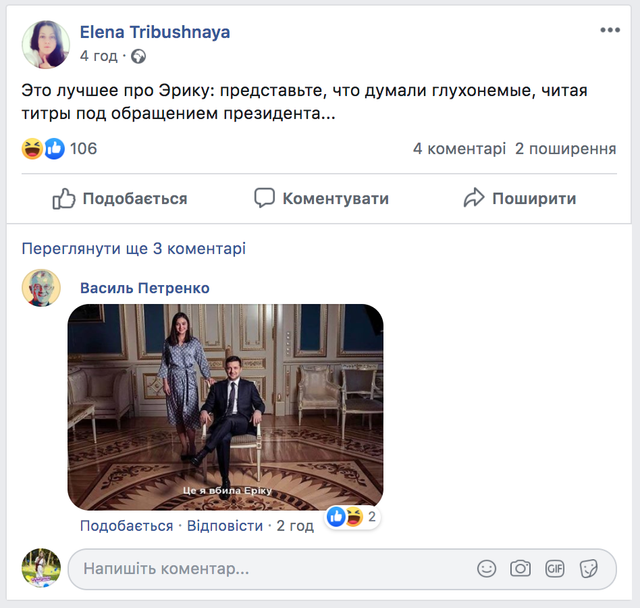Image resolution: width=640 pixels, height=608 pixels.
Task: Open Elena Tribushnaya's profile name
Action: click(x=155, y=32)
